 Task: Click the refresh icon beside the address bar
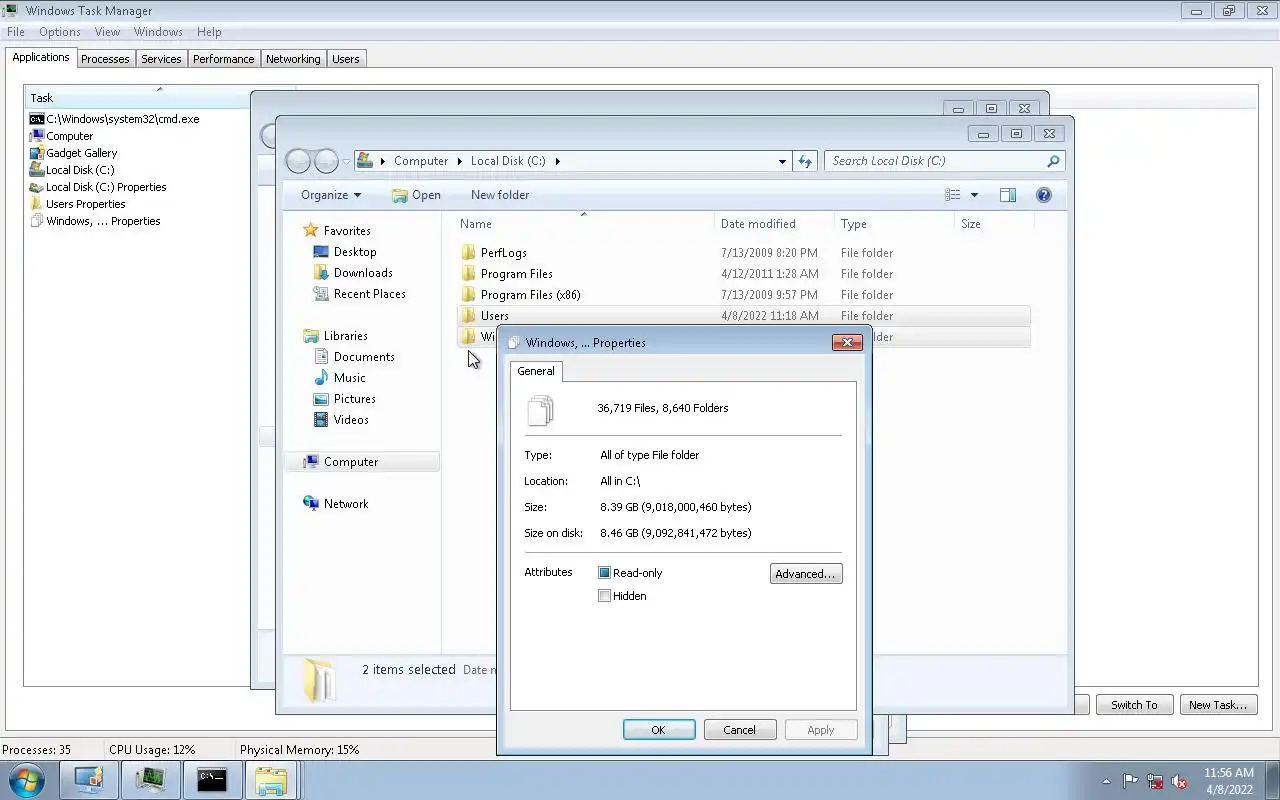(x=805, y=161)
